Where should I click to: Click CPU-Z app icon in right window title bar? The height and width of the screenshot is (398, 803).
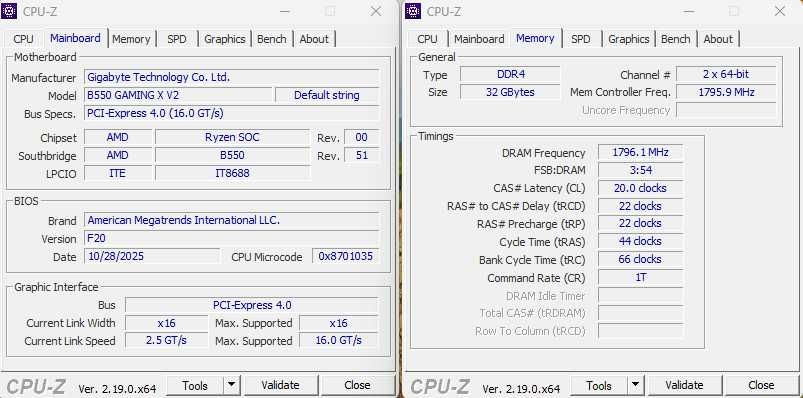pos(413,11)
